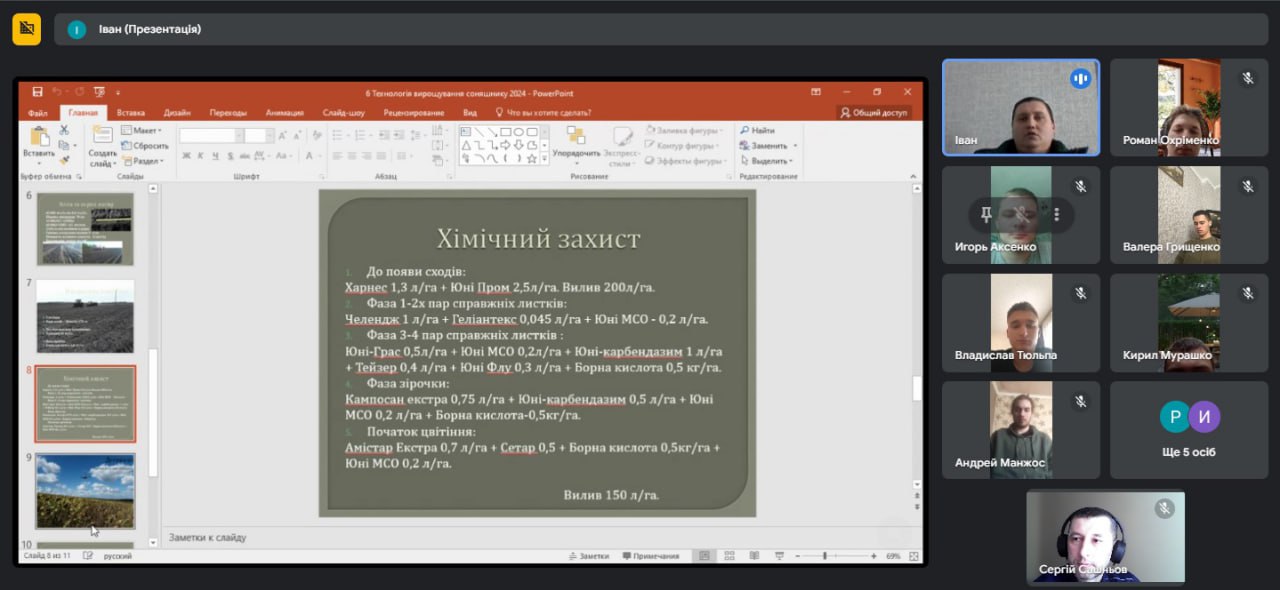Open the font size combo box
This screenshot has width=1280, height=590.
[258, 135]
